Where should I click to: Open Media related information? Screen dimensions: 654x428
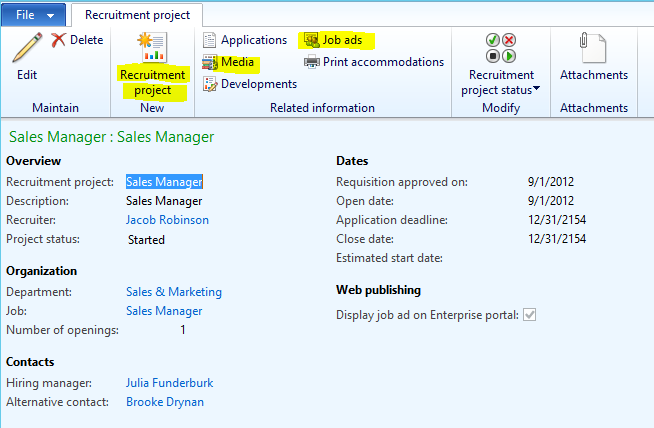tap(229, 62)
